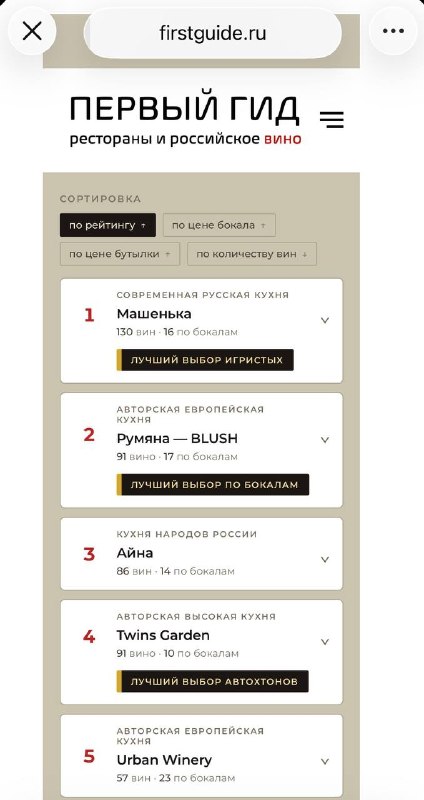Sort by по цене бокала
This screenshot has width=424, height=800.
pos(219,225)
